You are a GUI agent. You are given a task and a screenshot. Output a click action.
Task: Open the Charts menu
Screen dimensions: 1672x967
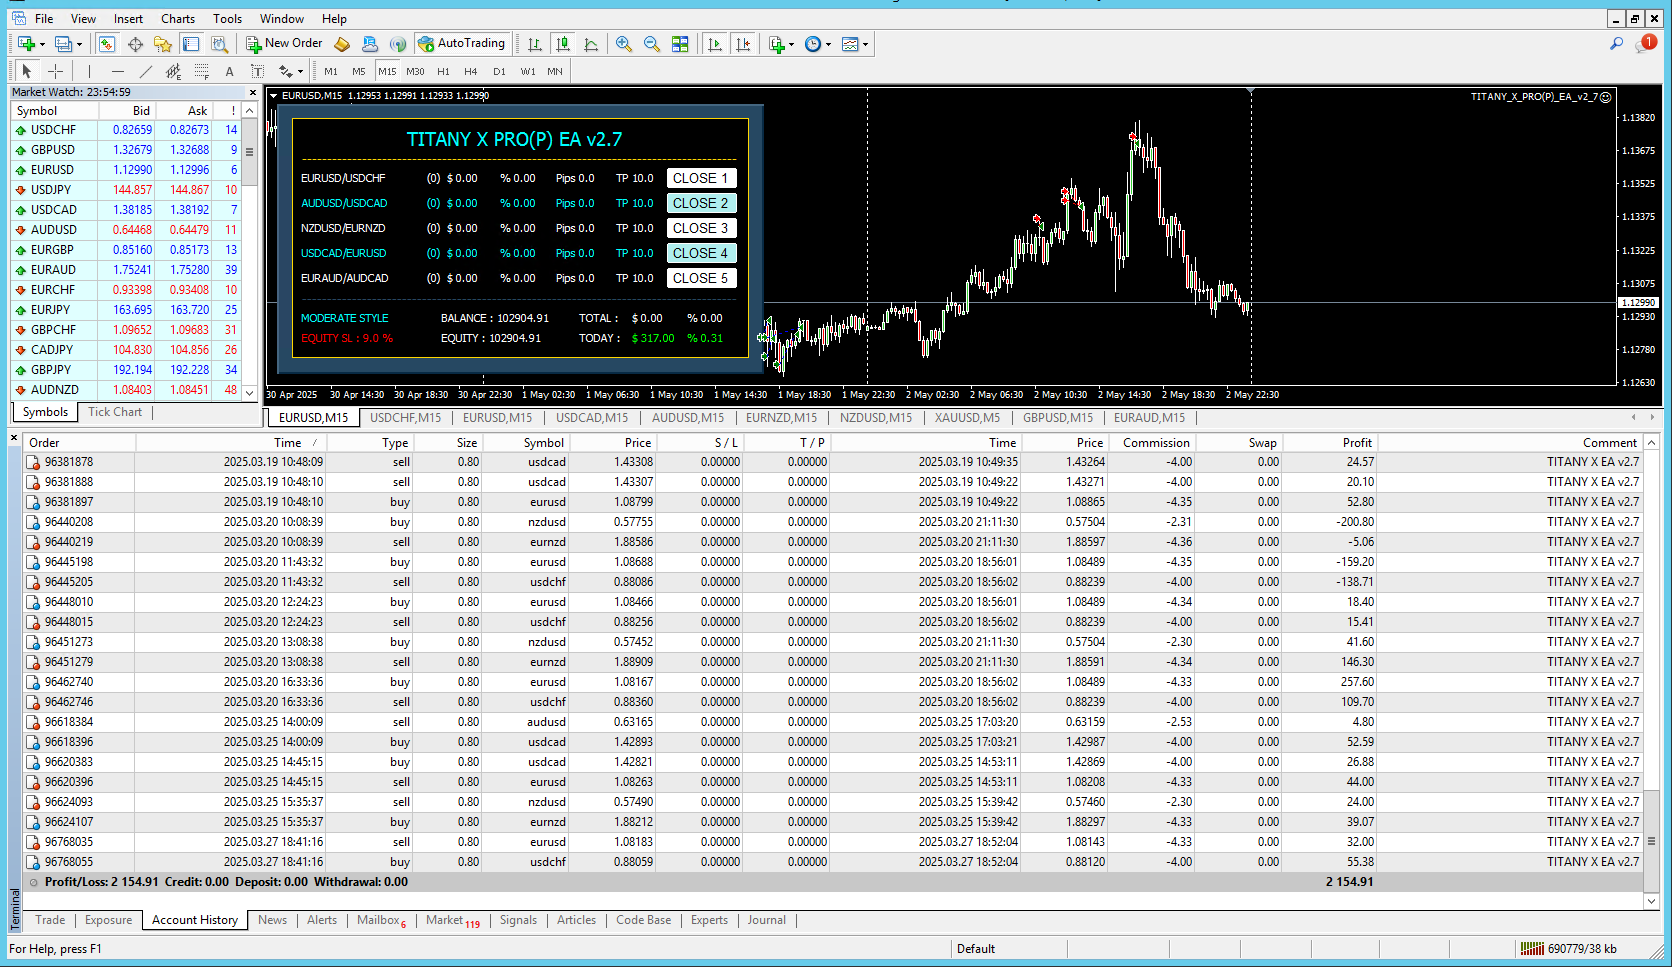point(178,19)
